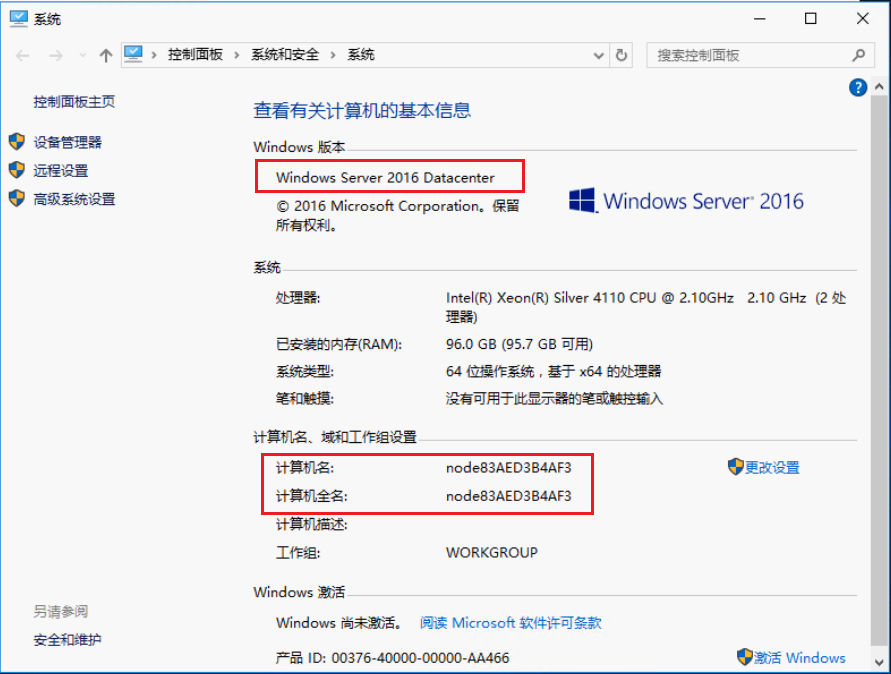Click the Back navigation arrow
891x674 pixels.
click(x=23, y=56)
